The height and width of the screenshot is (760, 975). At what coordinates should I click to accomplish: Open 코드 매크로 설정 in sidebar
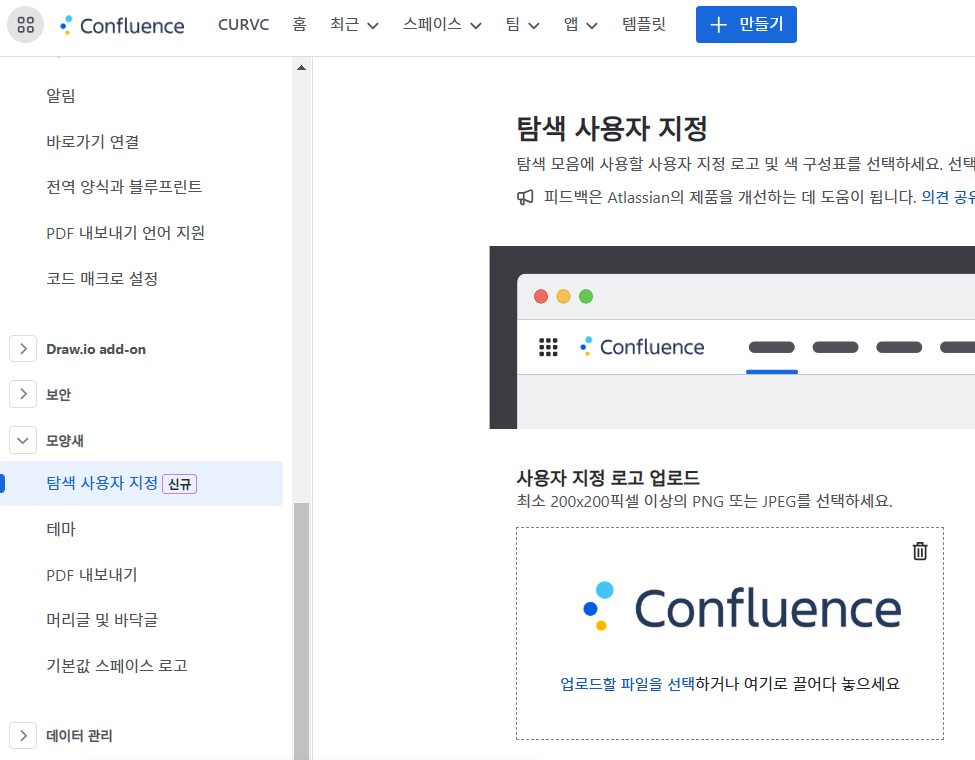click(x=102, y=279)
